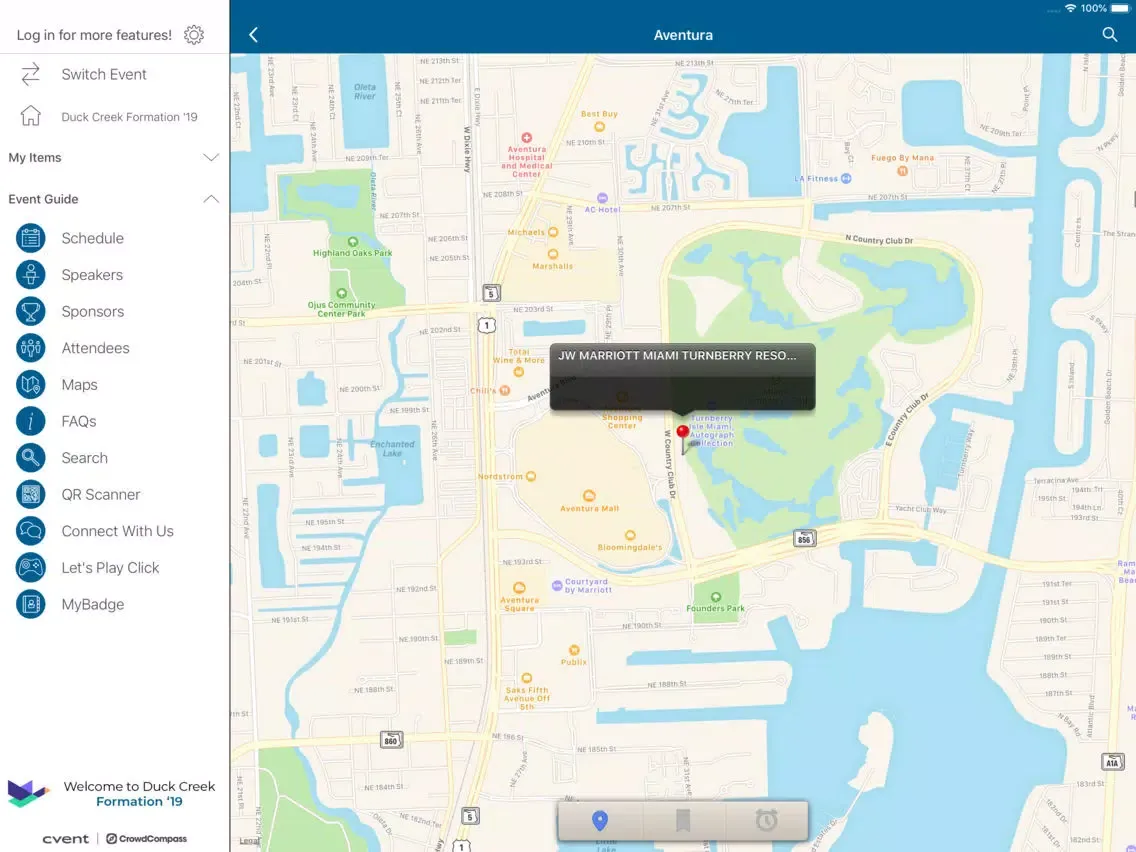Viewport: 1136px width, 852px height.
Task: Open the QR Scanner label
Action: [101, 494]
